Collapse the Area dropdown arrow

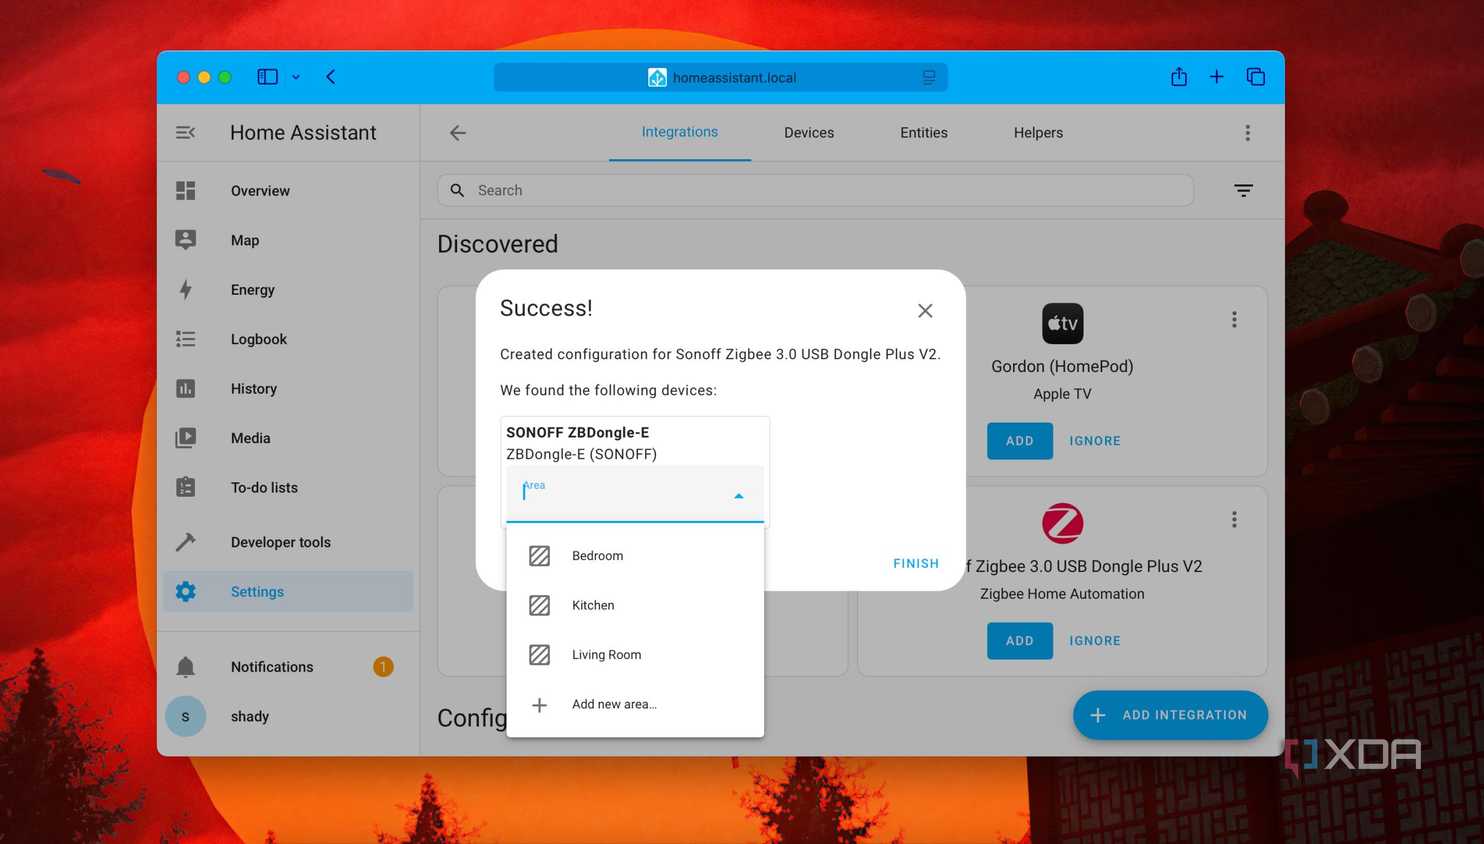point(739,496)
